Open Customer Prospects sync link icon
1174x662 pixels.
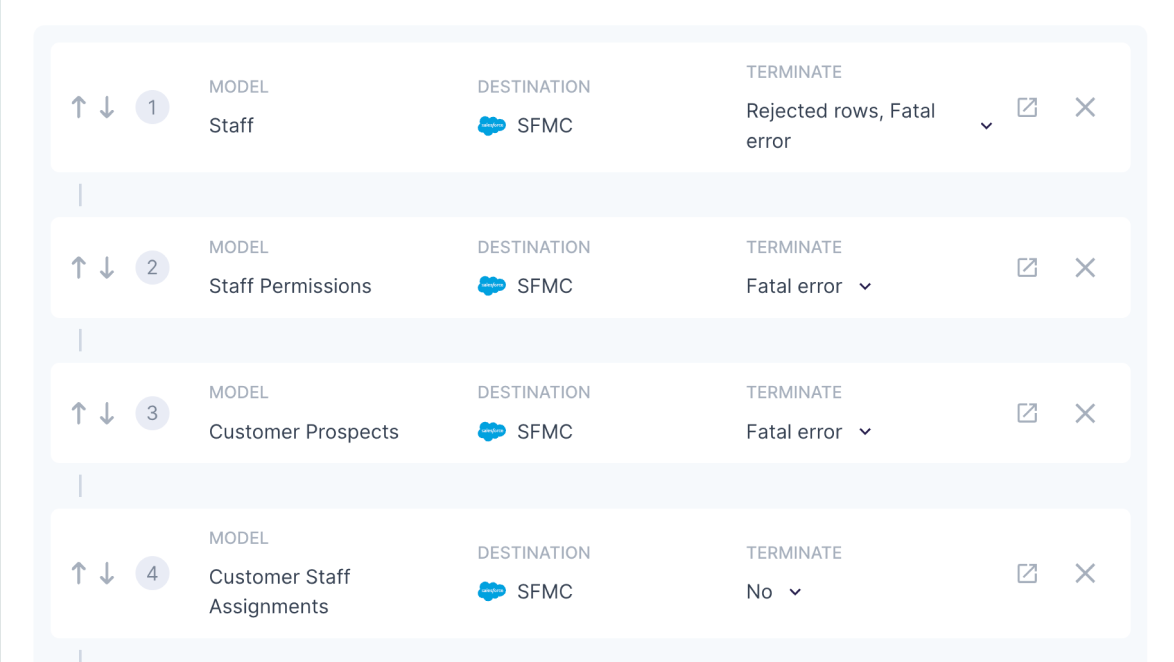pyautogui.click(x=1027, y=413)
